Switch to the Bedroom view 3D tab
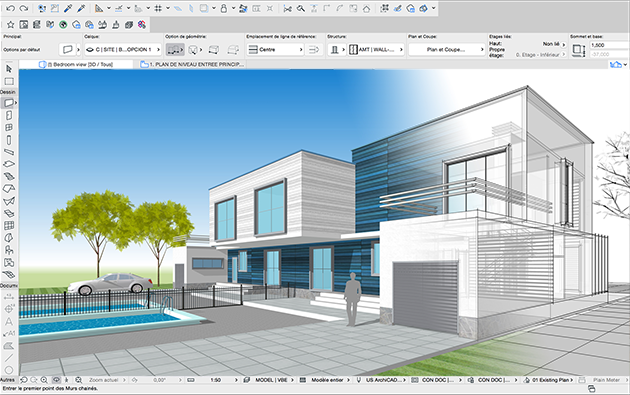Image resolution: width=630 pixels, height=395 pixels. point(76,64)
